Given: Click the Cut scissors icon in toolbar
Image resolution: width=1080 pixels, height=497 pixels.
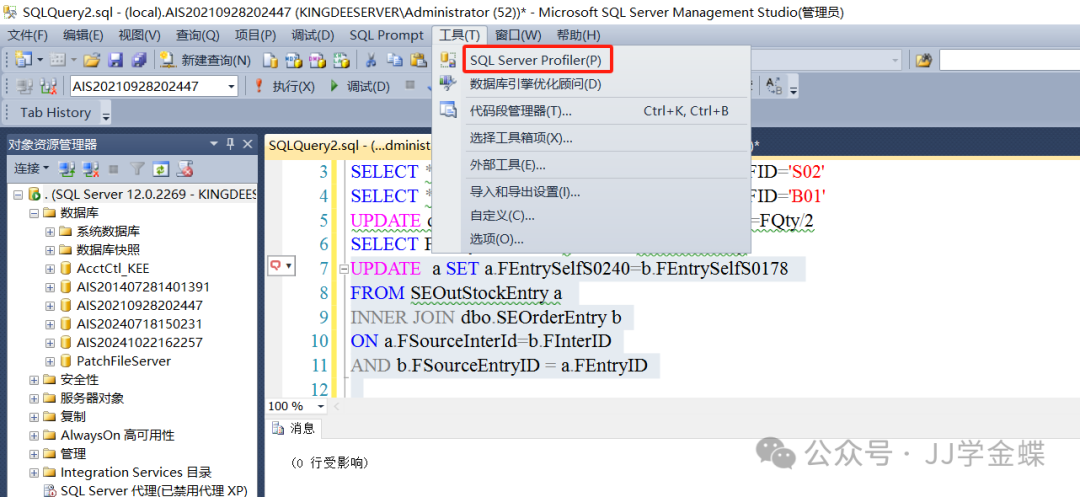Looking at the screenshot, I should pos(371,61).
